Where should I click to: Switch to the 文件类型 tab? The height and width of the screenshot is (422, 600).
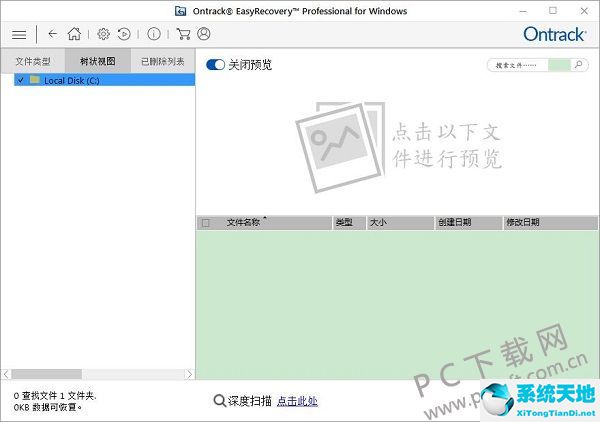[33, 61]
